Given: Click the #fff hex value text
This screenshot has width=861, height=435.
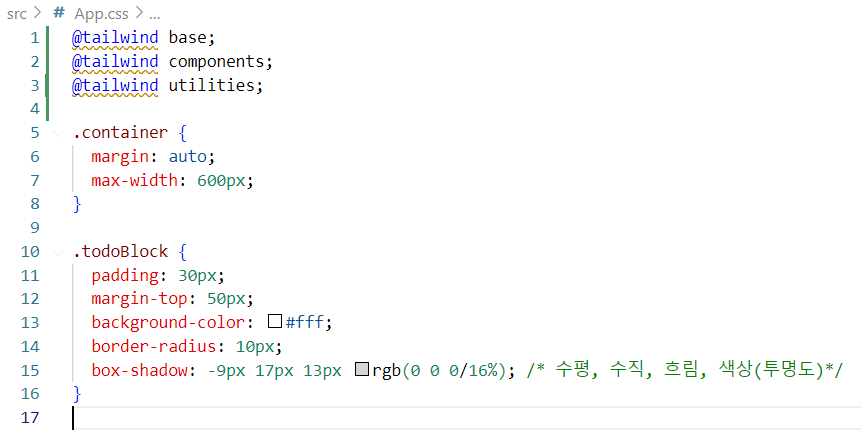Looking at the screenshot, I should (305, 322).
